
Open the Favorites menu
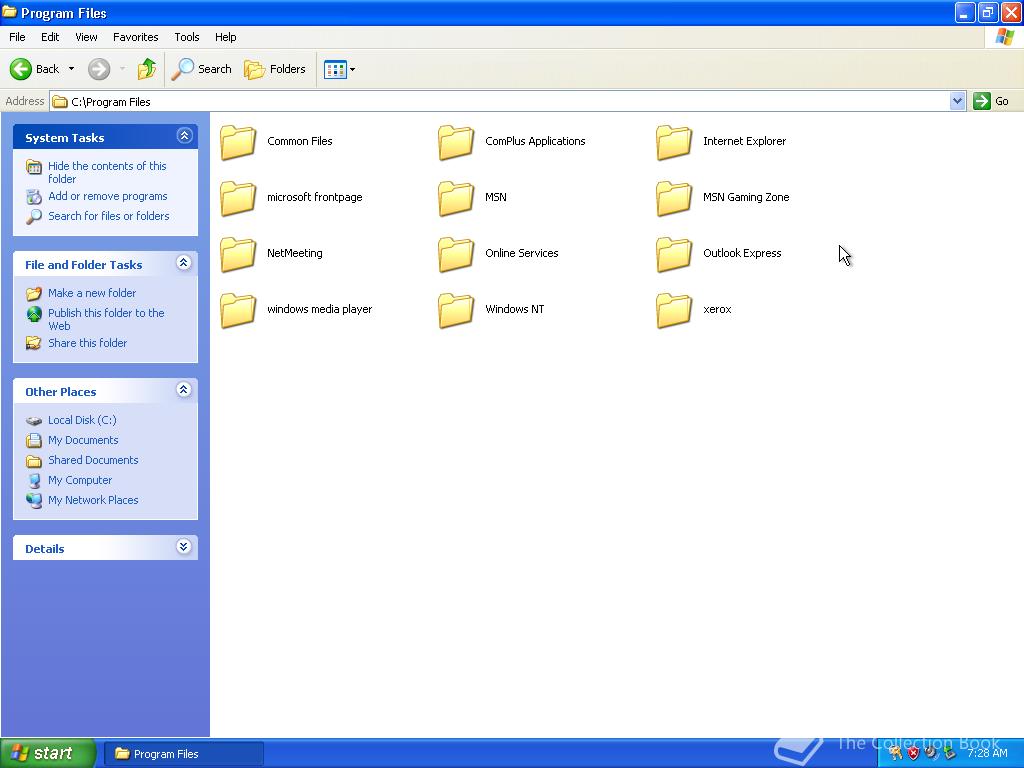click(x=135, y=37)
